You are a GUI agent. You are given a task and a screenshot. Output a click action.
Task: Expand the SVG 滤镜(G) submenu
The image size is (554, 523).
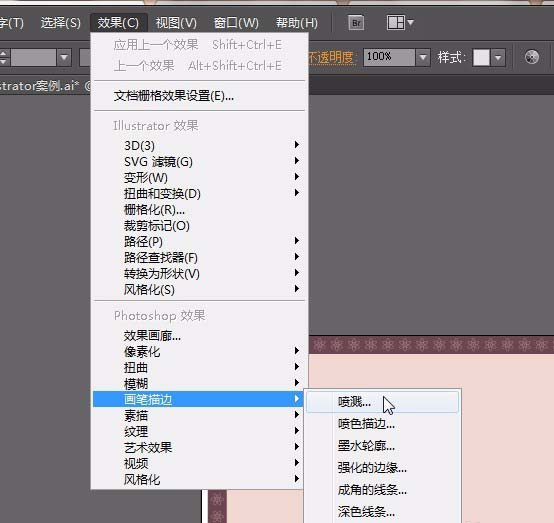(200, 161)
